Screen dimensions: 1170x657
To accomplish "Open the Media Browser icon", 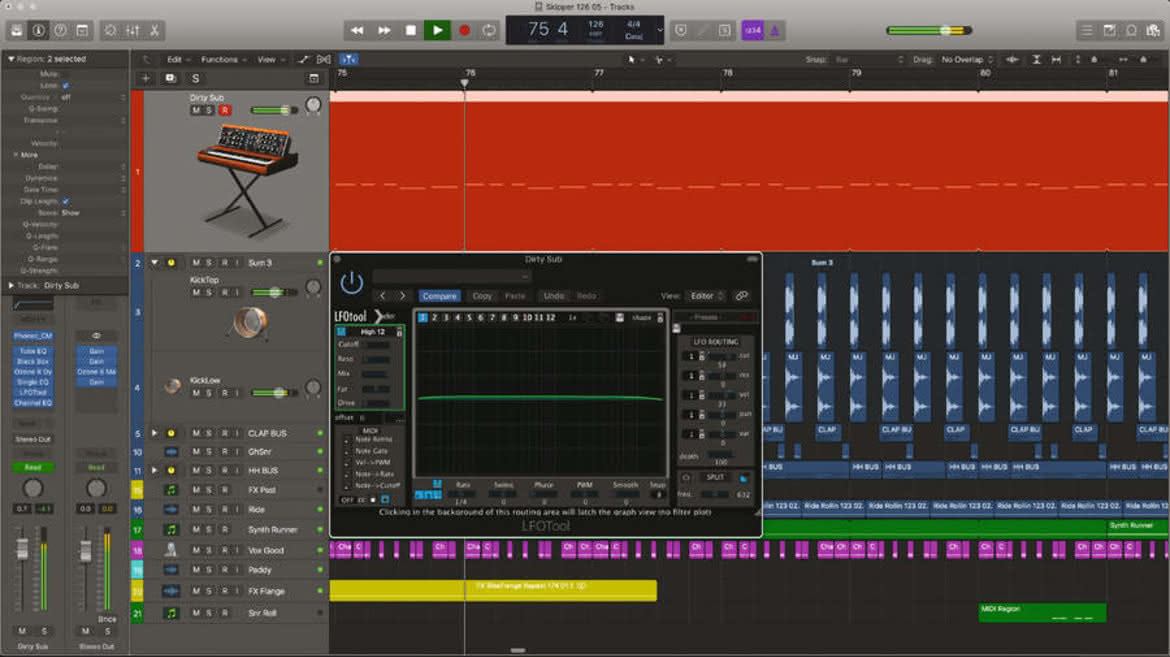I will coord(1154,31).
